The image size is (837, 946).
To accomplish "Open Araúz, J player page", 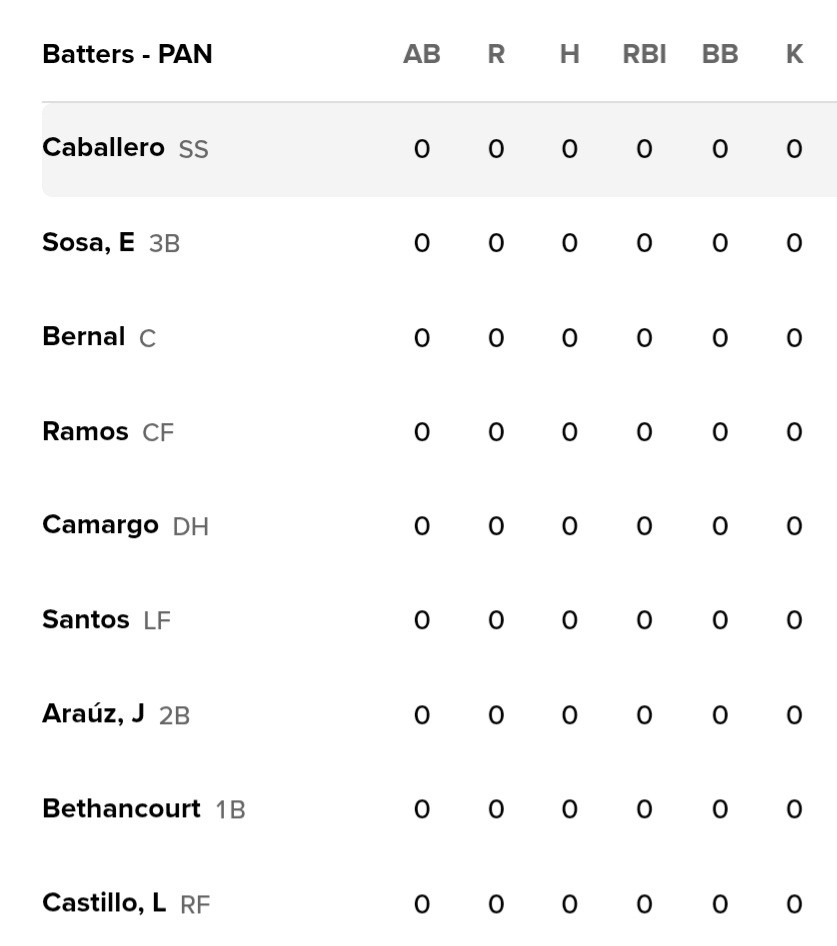I will pos(93,714).
